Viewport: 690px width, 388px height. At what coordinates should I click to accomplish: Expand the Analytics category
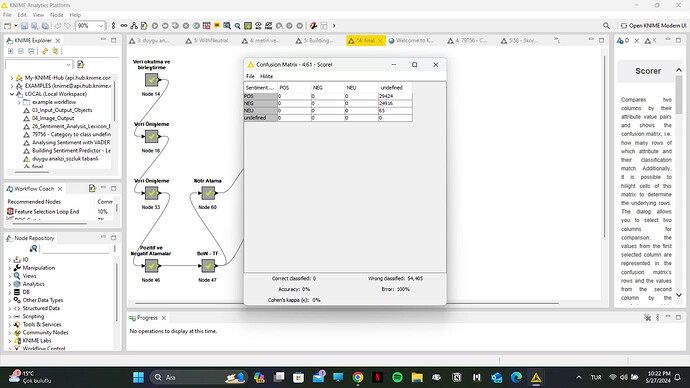pyautogui.click(x=10, y=284)
